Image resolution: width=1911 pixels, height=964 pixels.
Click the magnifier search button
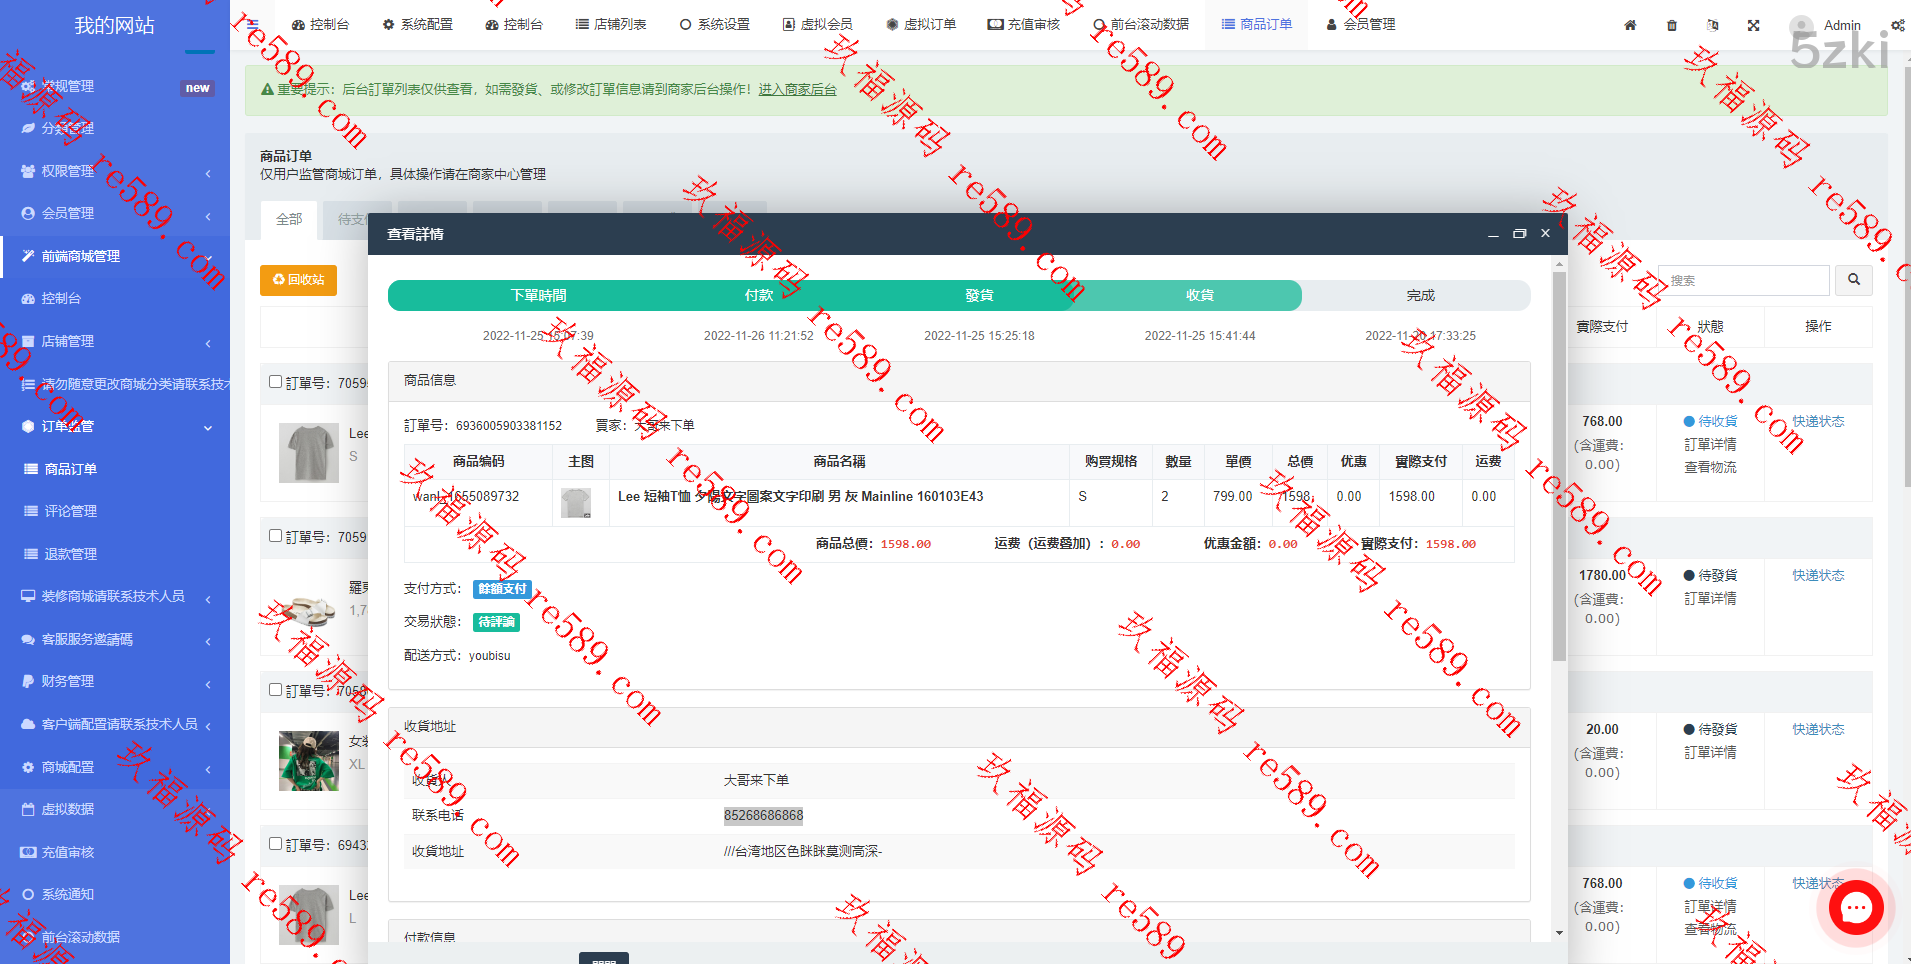(1853, 280)
